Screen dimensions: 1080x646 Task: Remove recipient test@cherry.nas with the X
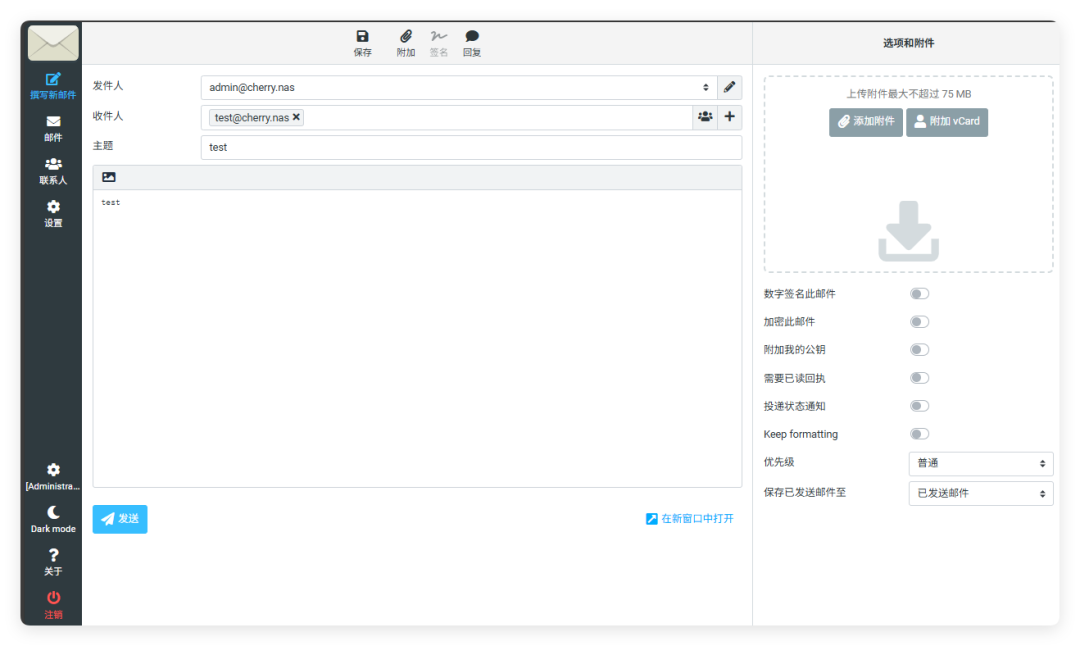pyautogui.click(x=296, y=117)
